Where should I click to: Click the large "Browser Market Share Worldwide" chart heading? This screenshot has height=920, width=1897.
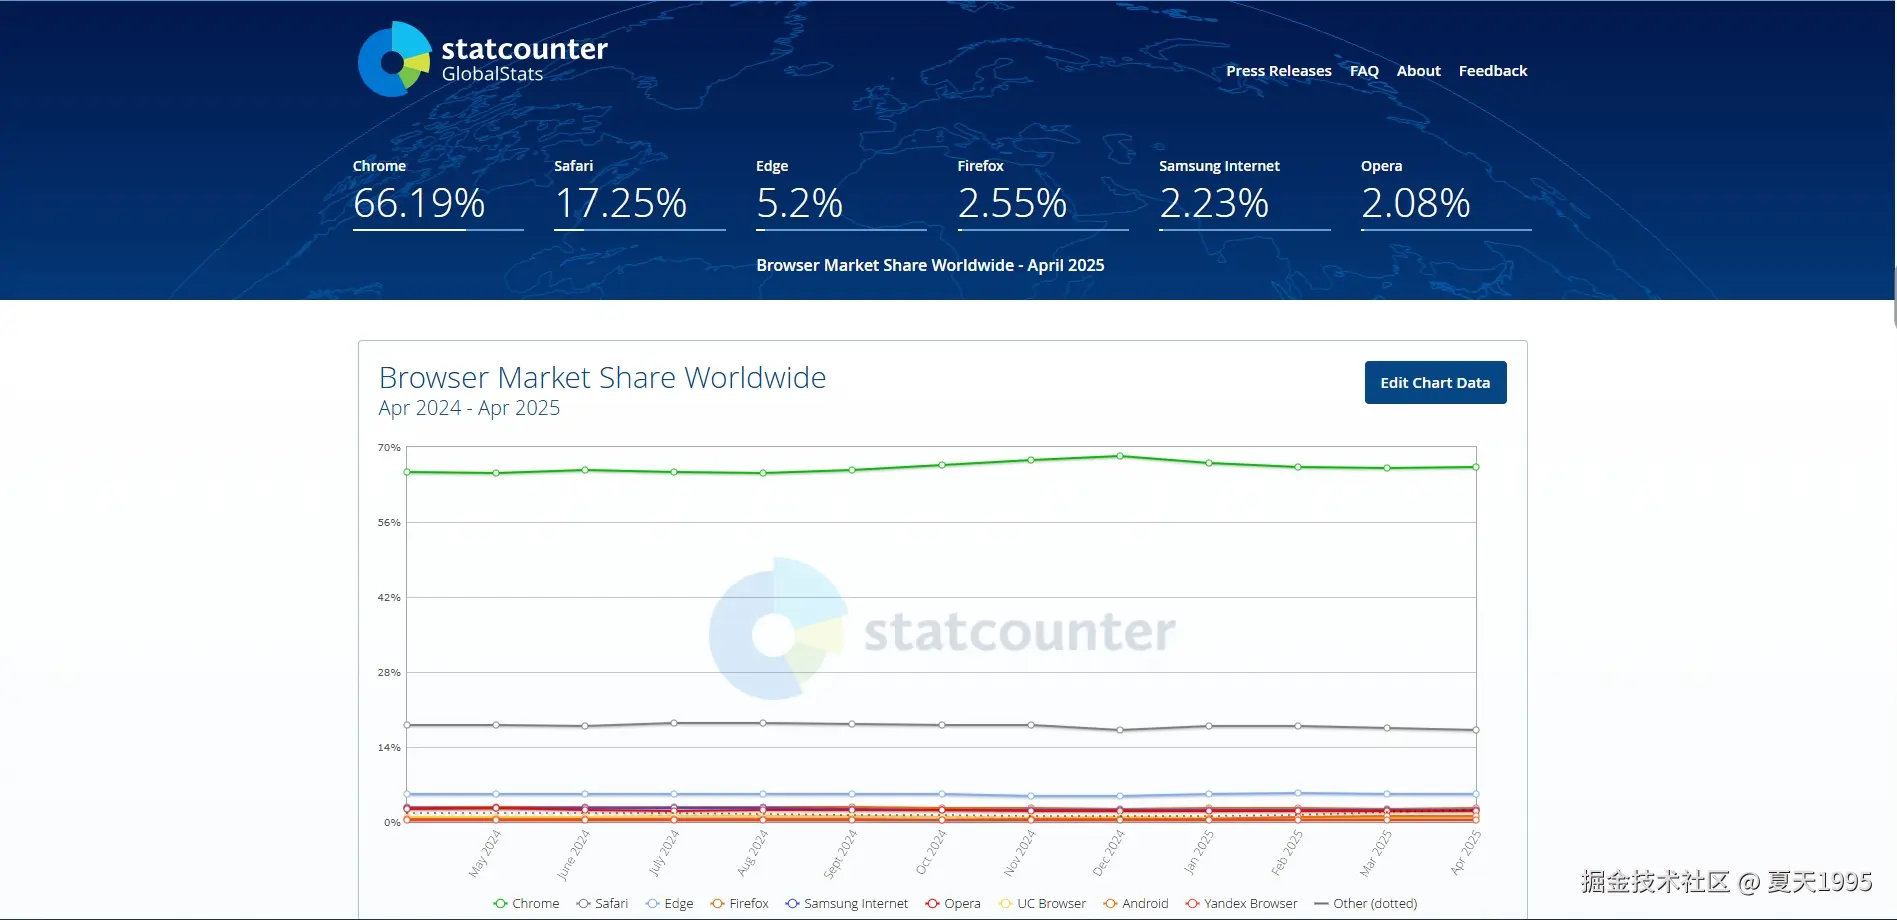click(602, 377)
